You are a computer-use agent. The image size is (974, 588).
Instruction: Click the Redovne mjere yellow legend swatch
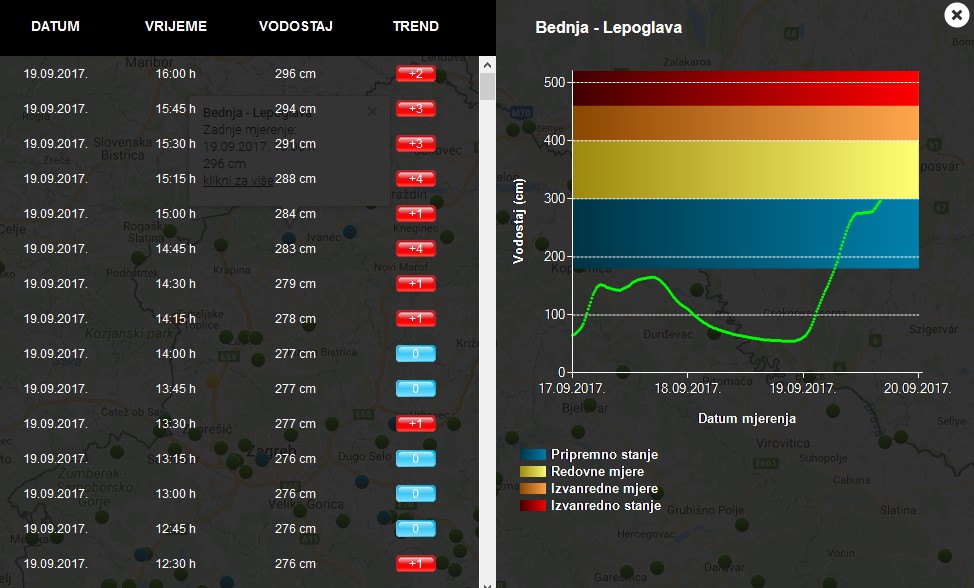point(533,472)
